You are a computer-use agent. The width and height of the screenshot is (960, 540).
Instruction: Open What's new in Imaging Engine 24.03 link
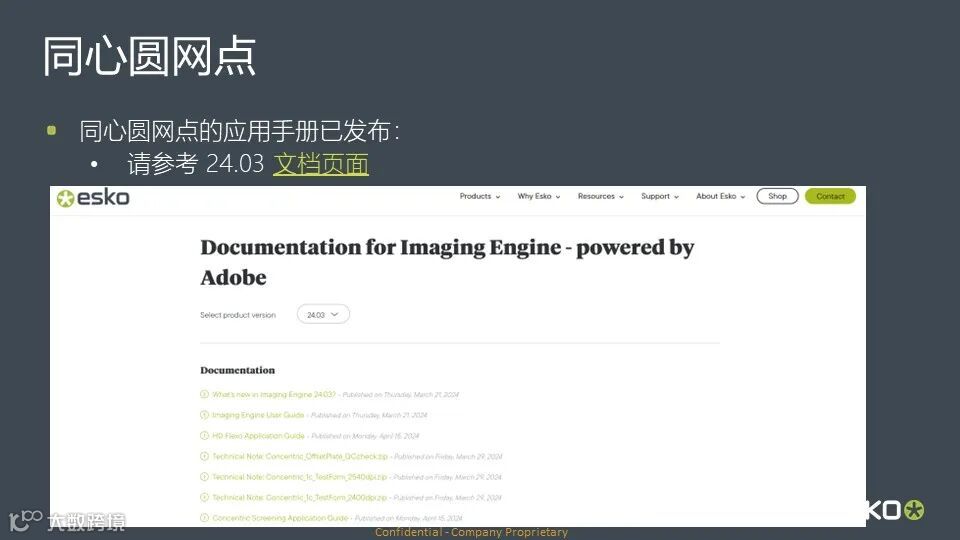274,395
